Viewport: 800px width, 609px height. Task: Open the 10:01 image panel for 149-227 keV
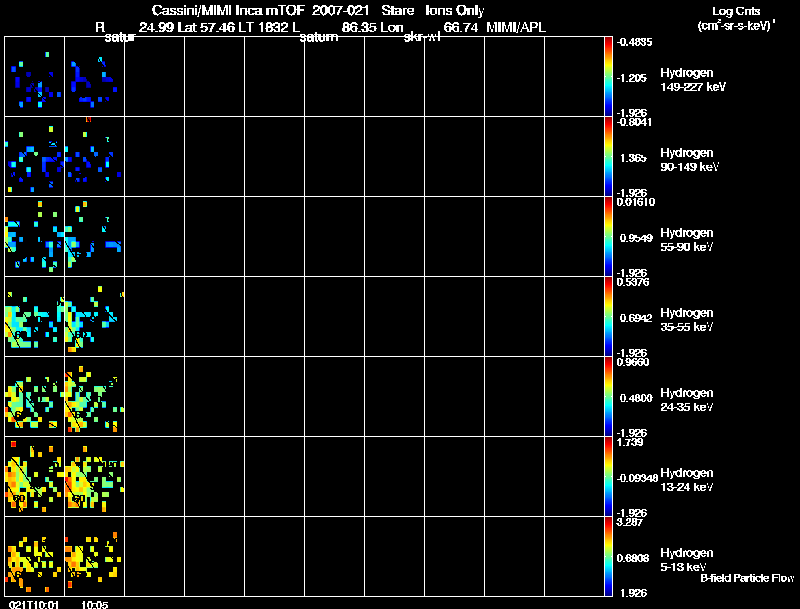[x=35, y=77]
